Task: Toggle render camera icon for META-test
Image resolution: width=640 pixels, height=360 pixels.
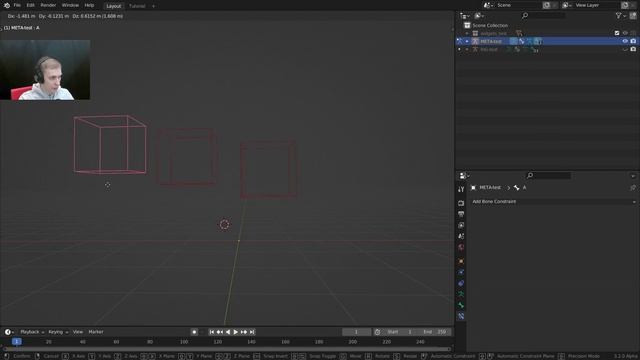Action: click(x=633, y=41)
